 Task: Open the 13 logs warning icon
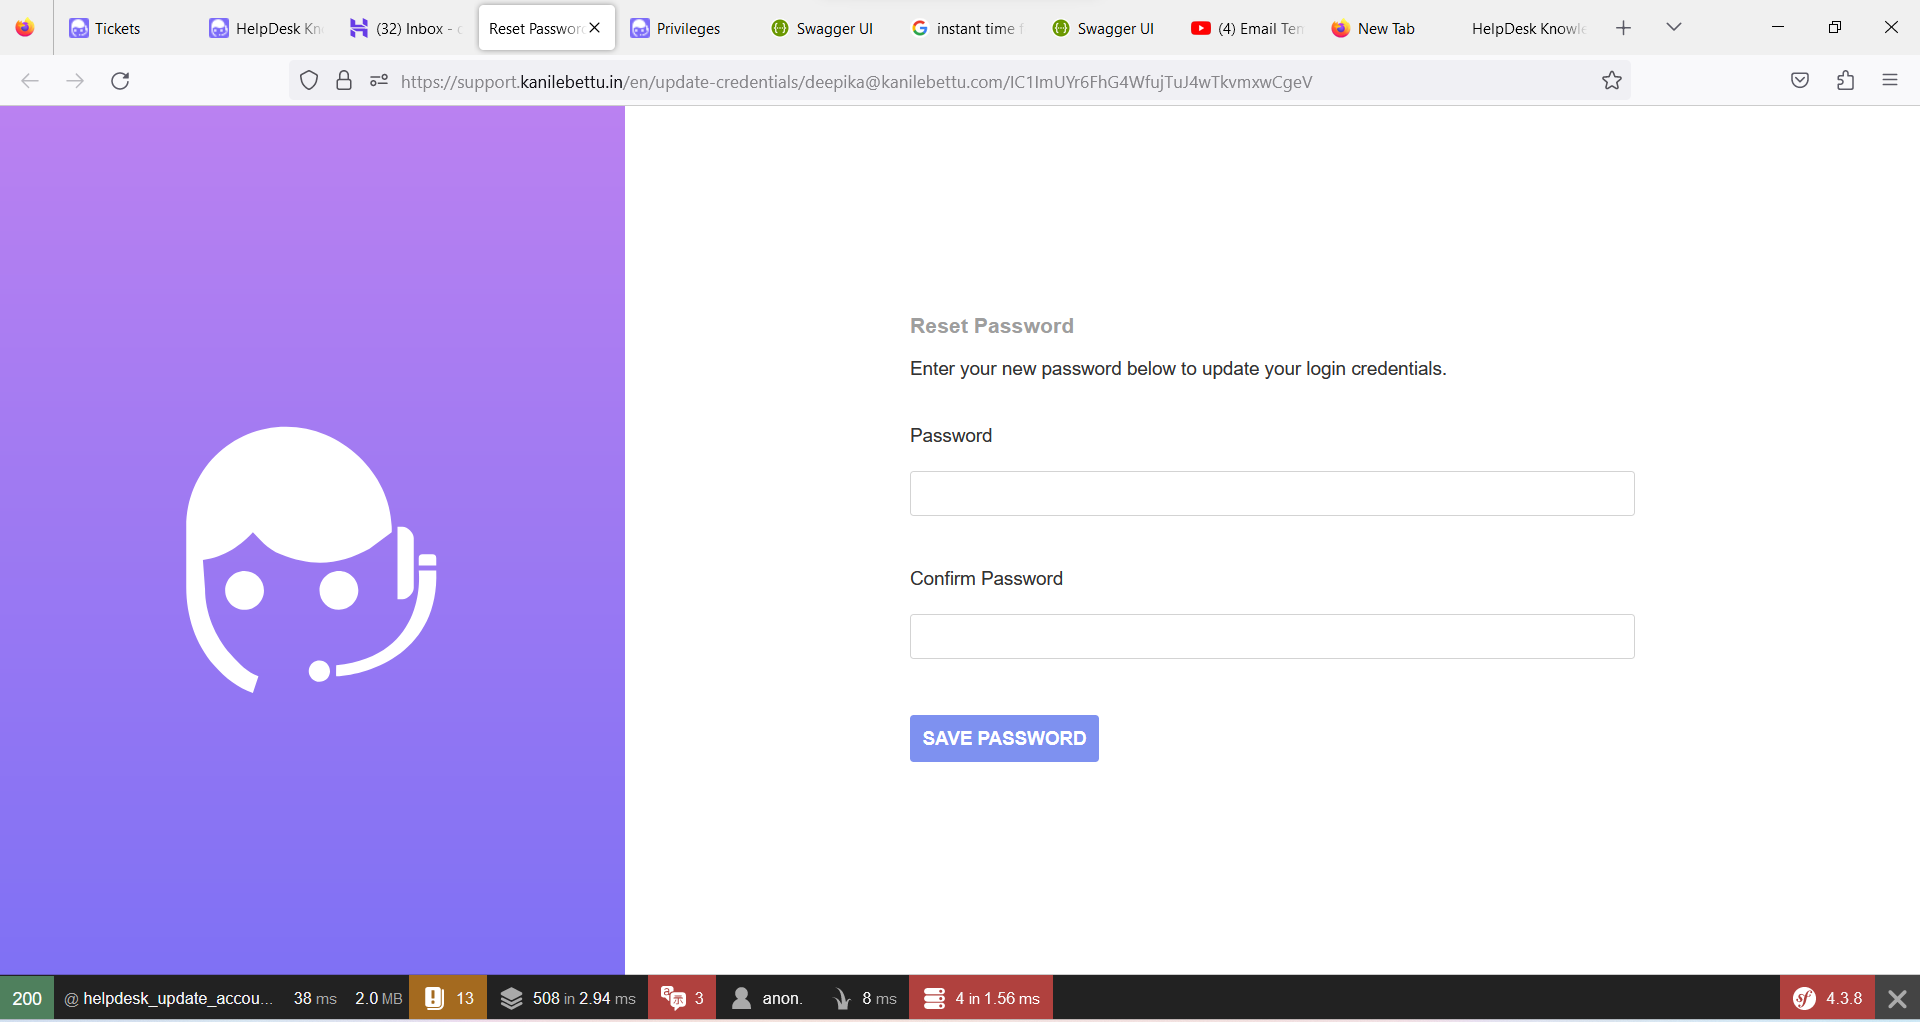coord(448,998)
